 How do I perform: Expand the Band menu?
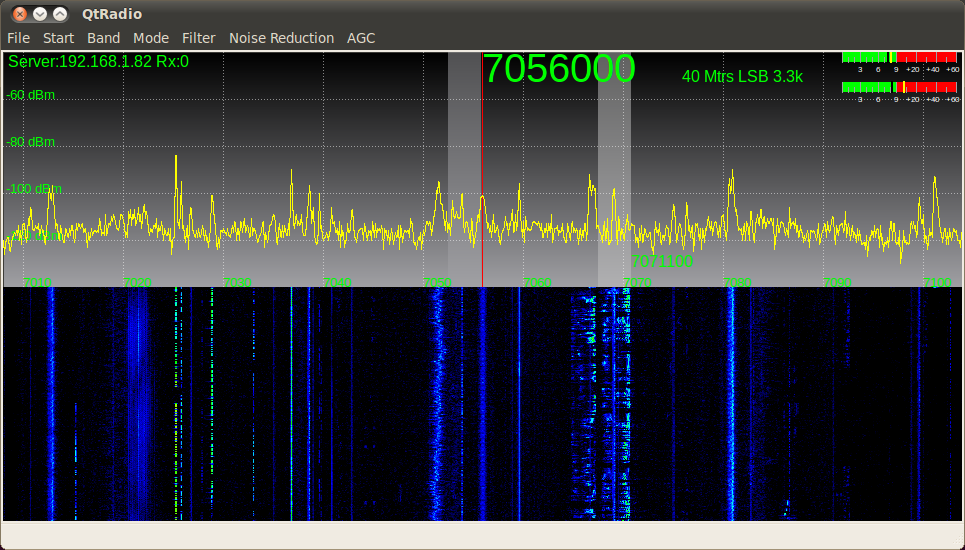pyautogui.click(x=103, y=38)
